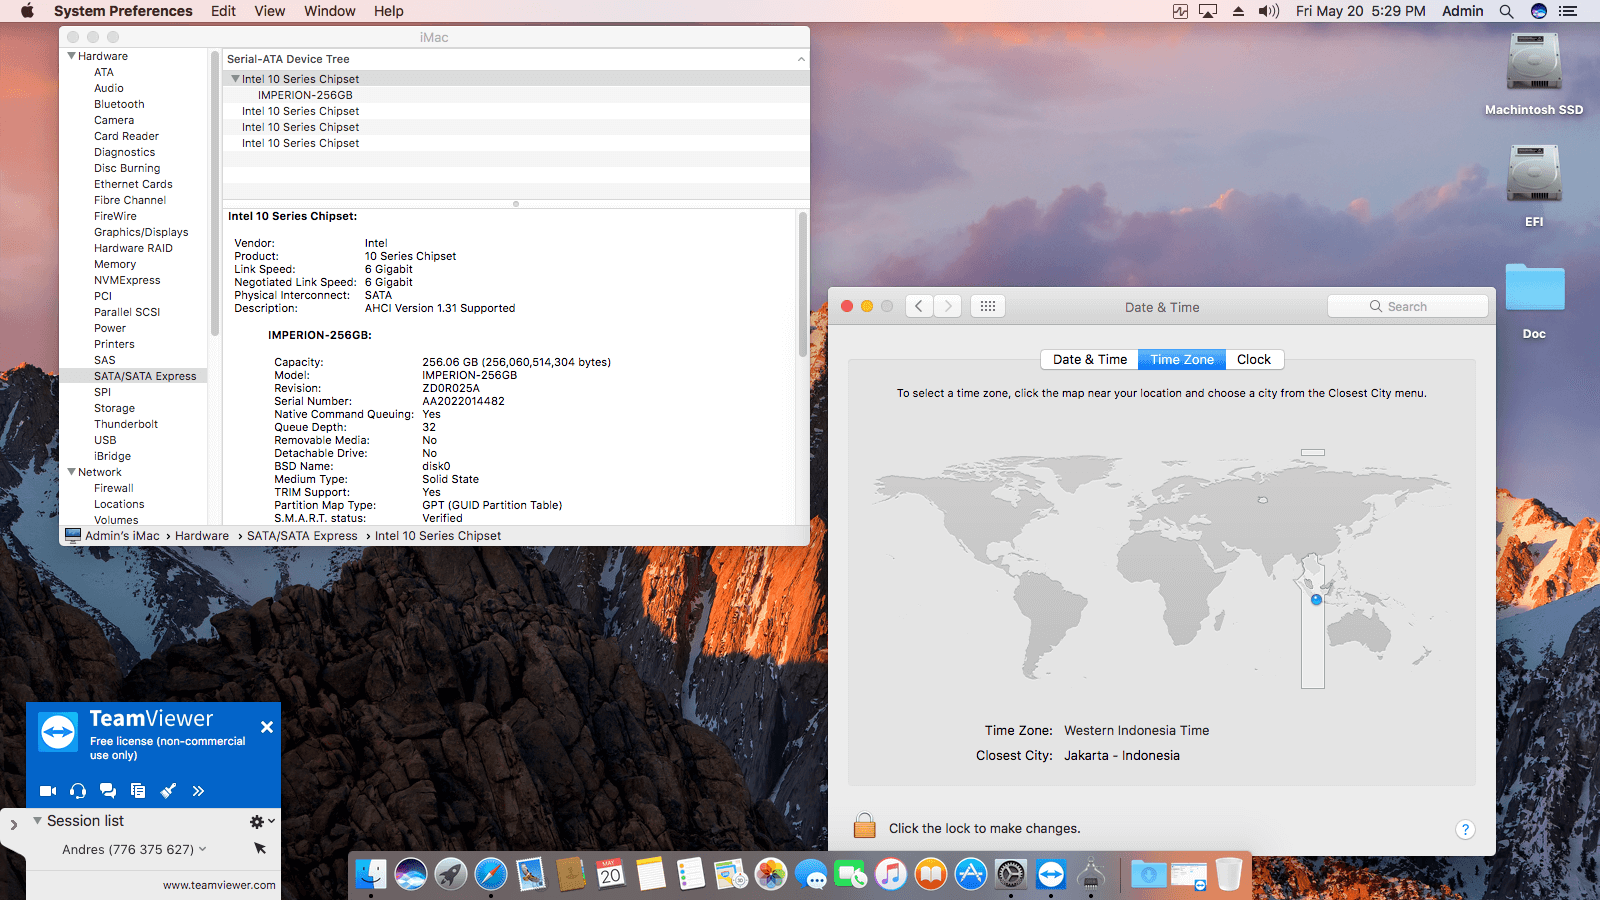
Task: Open Notification Center in menu bar
Action: 1568,11
